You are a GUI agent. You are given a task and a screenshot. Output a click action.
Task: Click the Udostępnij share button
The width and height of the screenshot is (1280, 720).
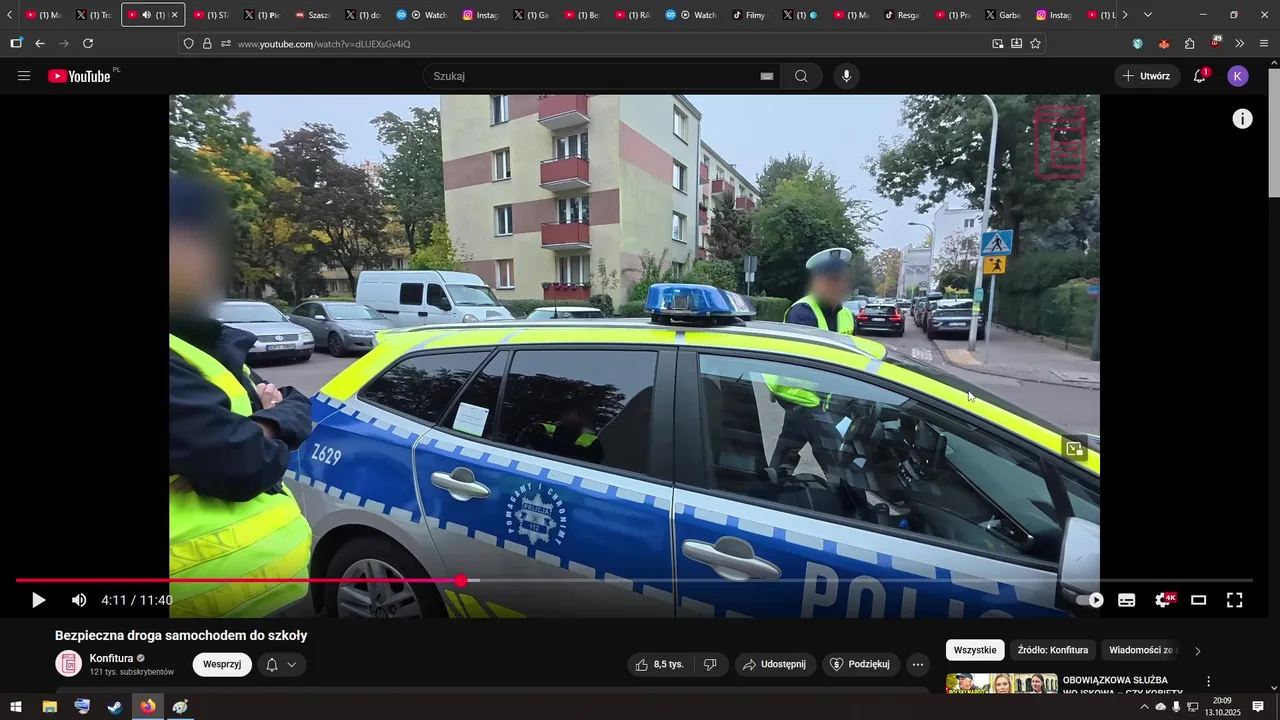(x=775, y=664)
